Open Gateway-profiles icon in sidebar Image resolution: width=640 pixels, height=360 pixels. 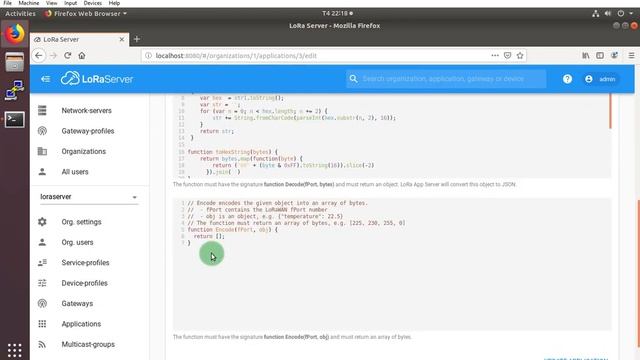pyautogui.click(x=42, y=131)
